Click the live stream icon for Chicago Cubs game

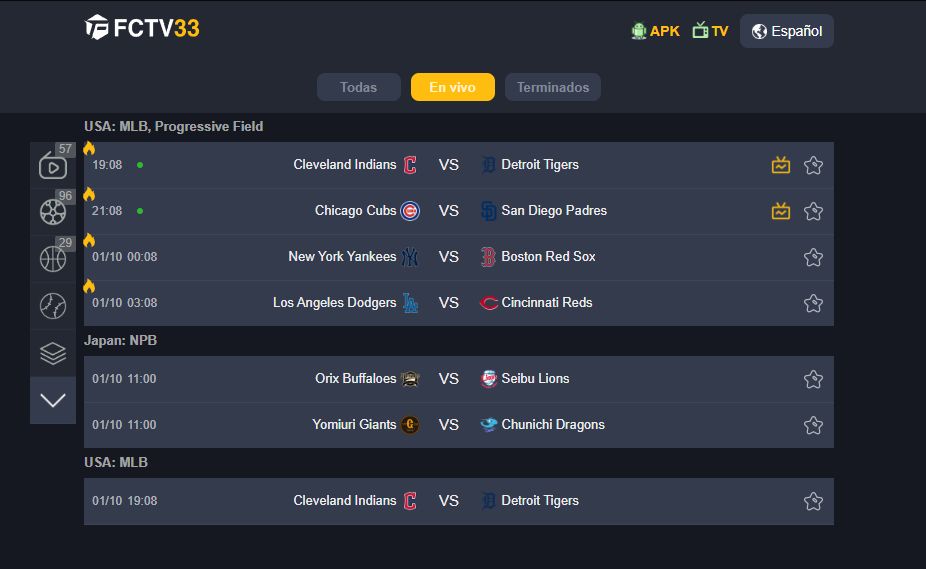click(x=781, y=211)
